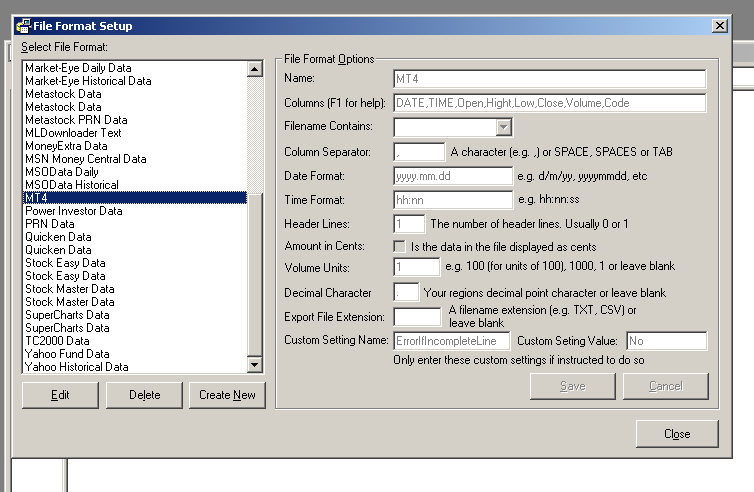The image size is (754, 492).
Task: Click the Date Format field
Action: click(453, 176)
